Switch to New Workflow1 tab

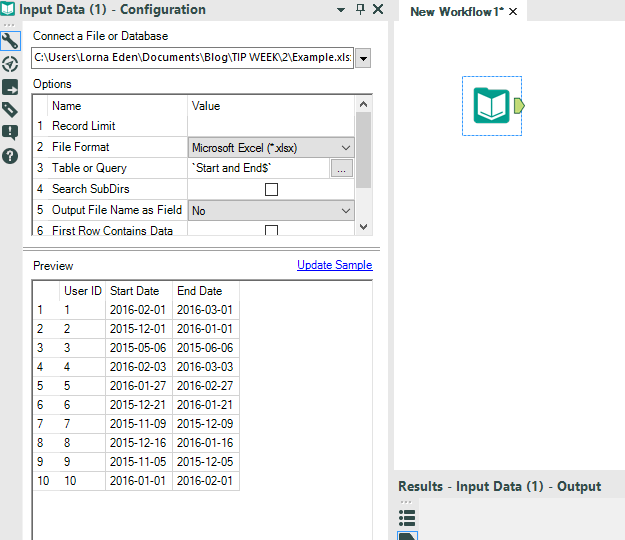pyautogui.click(x=456, y=12)
